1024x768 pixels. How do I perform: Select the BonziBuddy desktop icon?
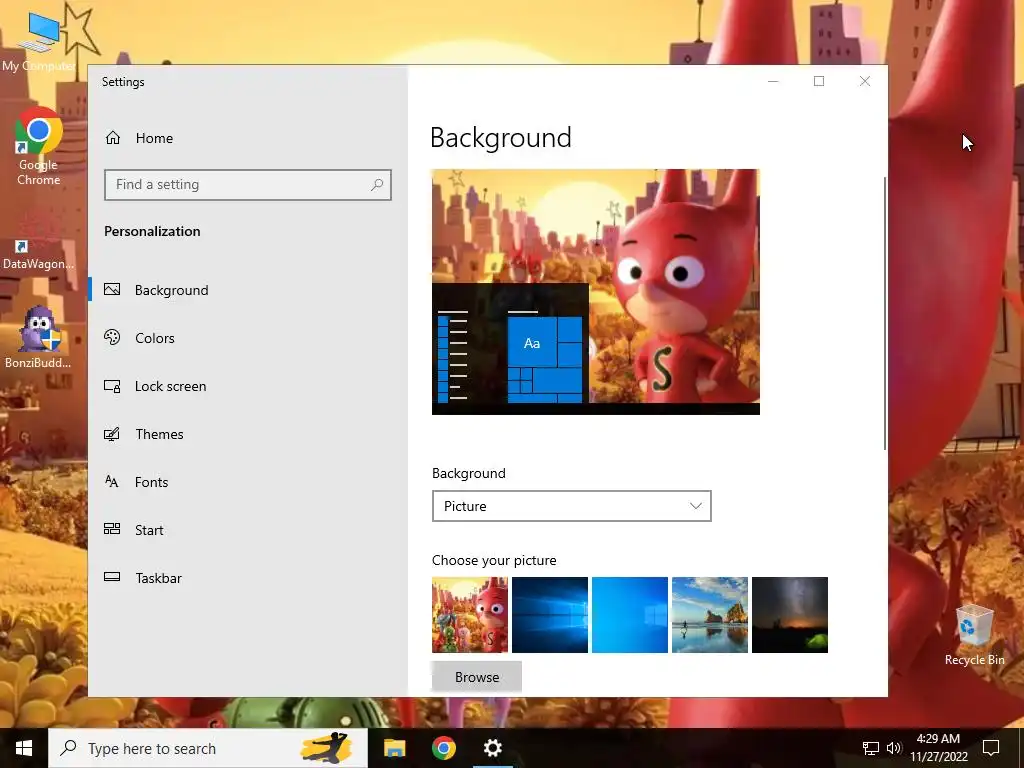click(39, 337)
